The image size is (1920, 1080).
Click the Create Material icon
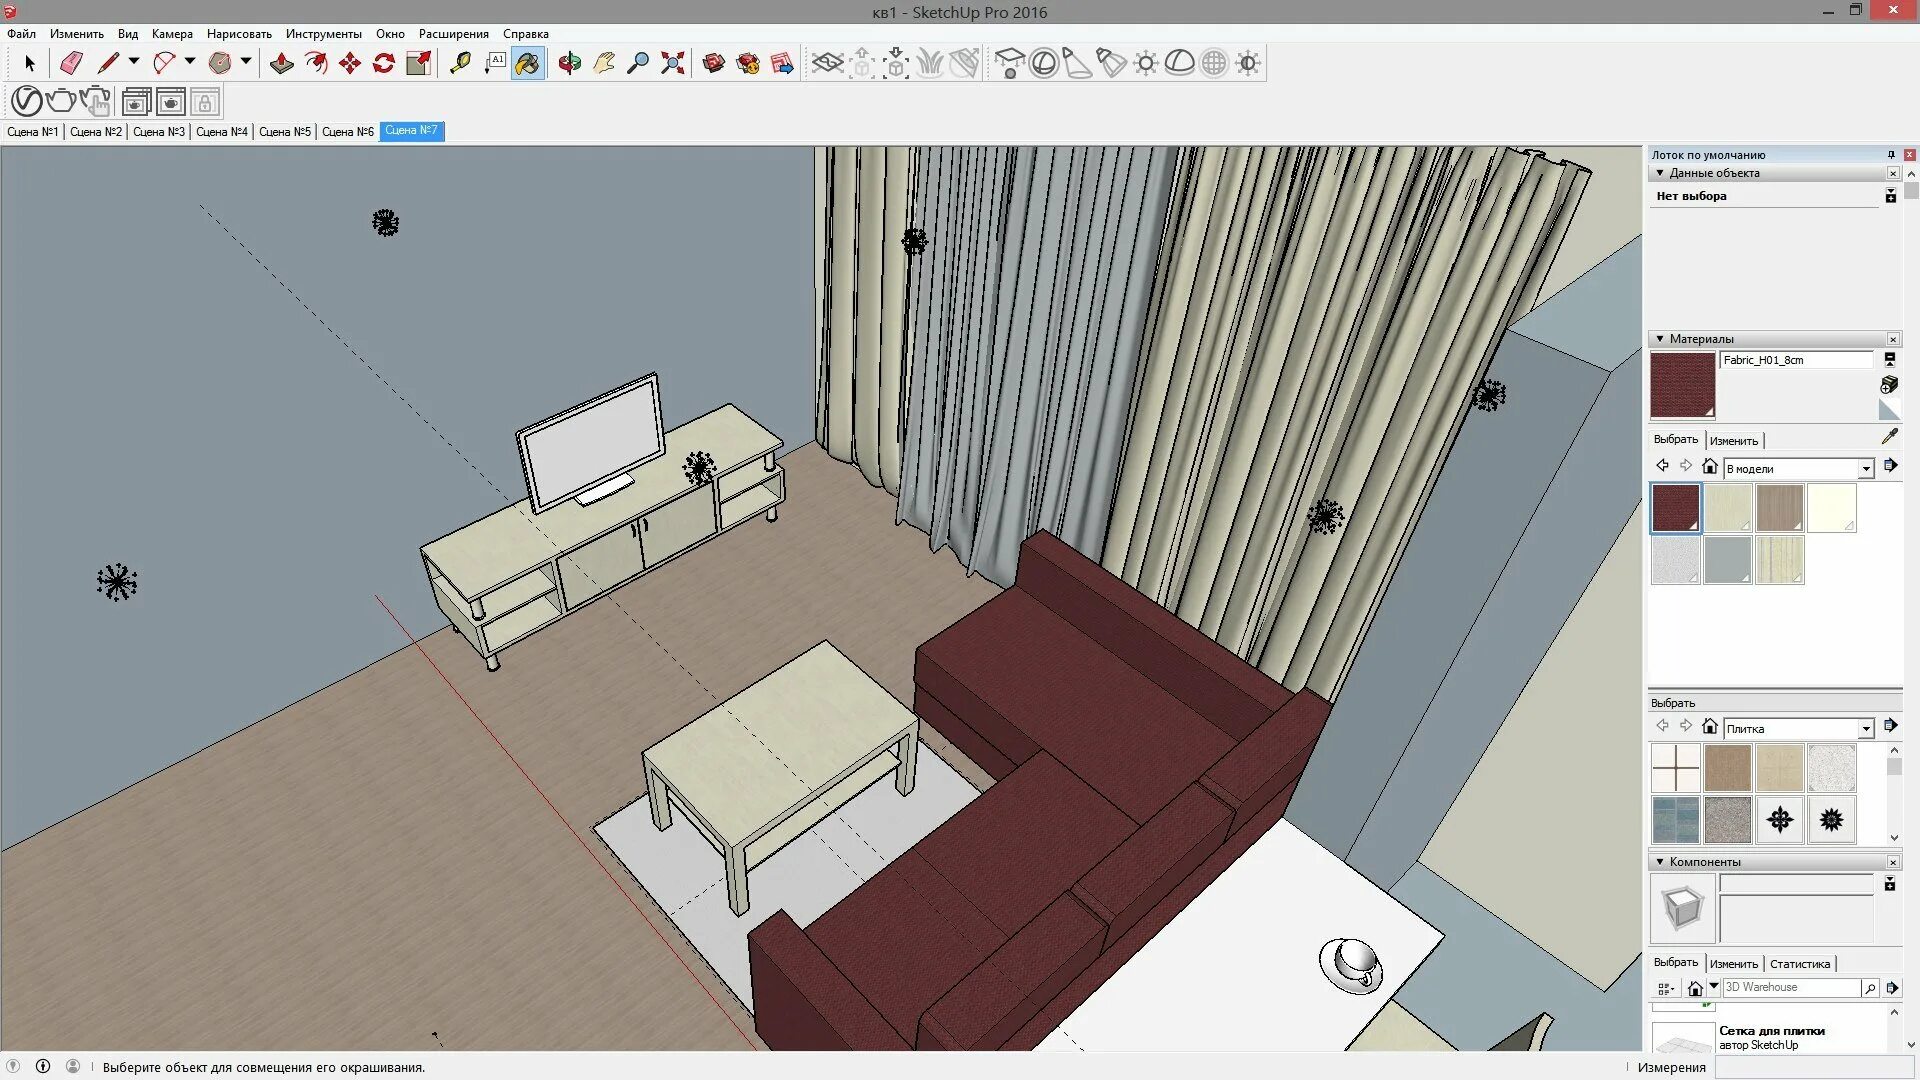pyautogui.click(x=1889, y=385)
